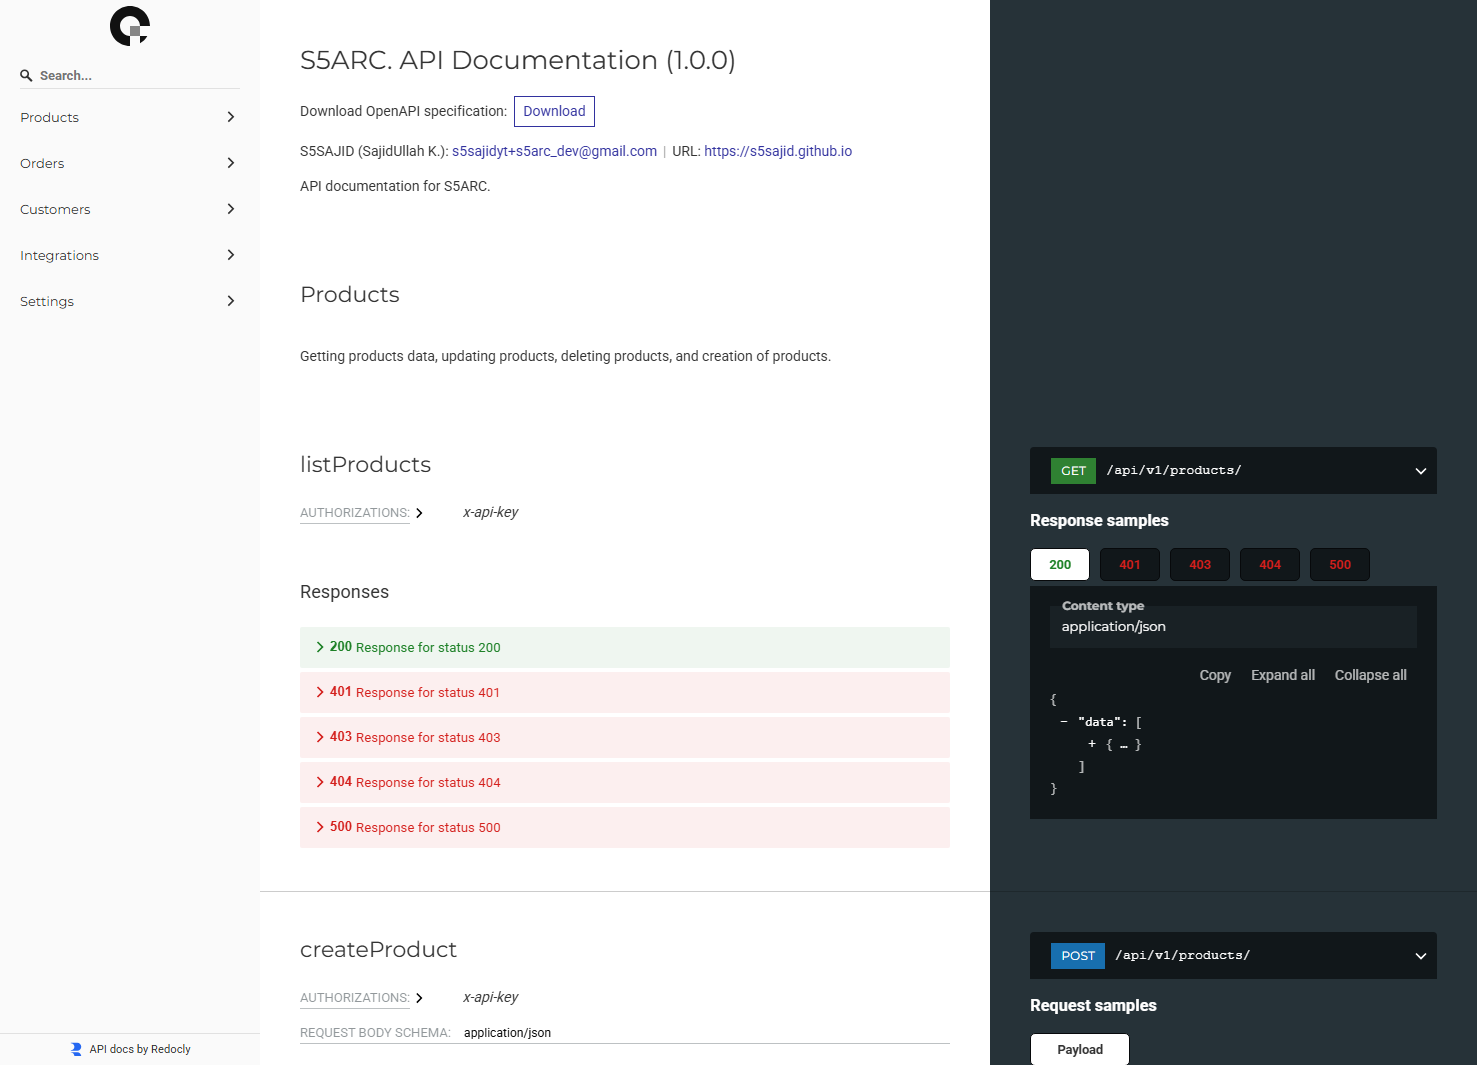Click the Redocly icon at sidebar bottom
Viewport: 1477px width, 1065px height.
pyautogui.click(x=75, y=1048)
